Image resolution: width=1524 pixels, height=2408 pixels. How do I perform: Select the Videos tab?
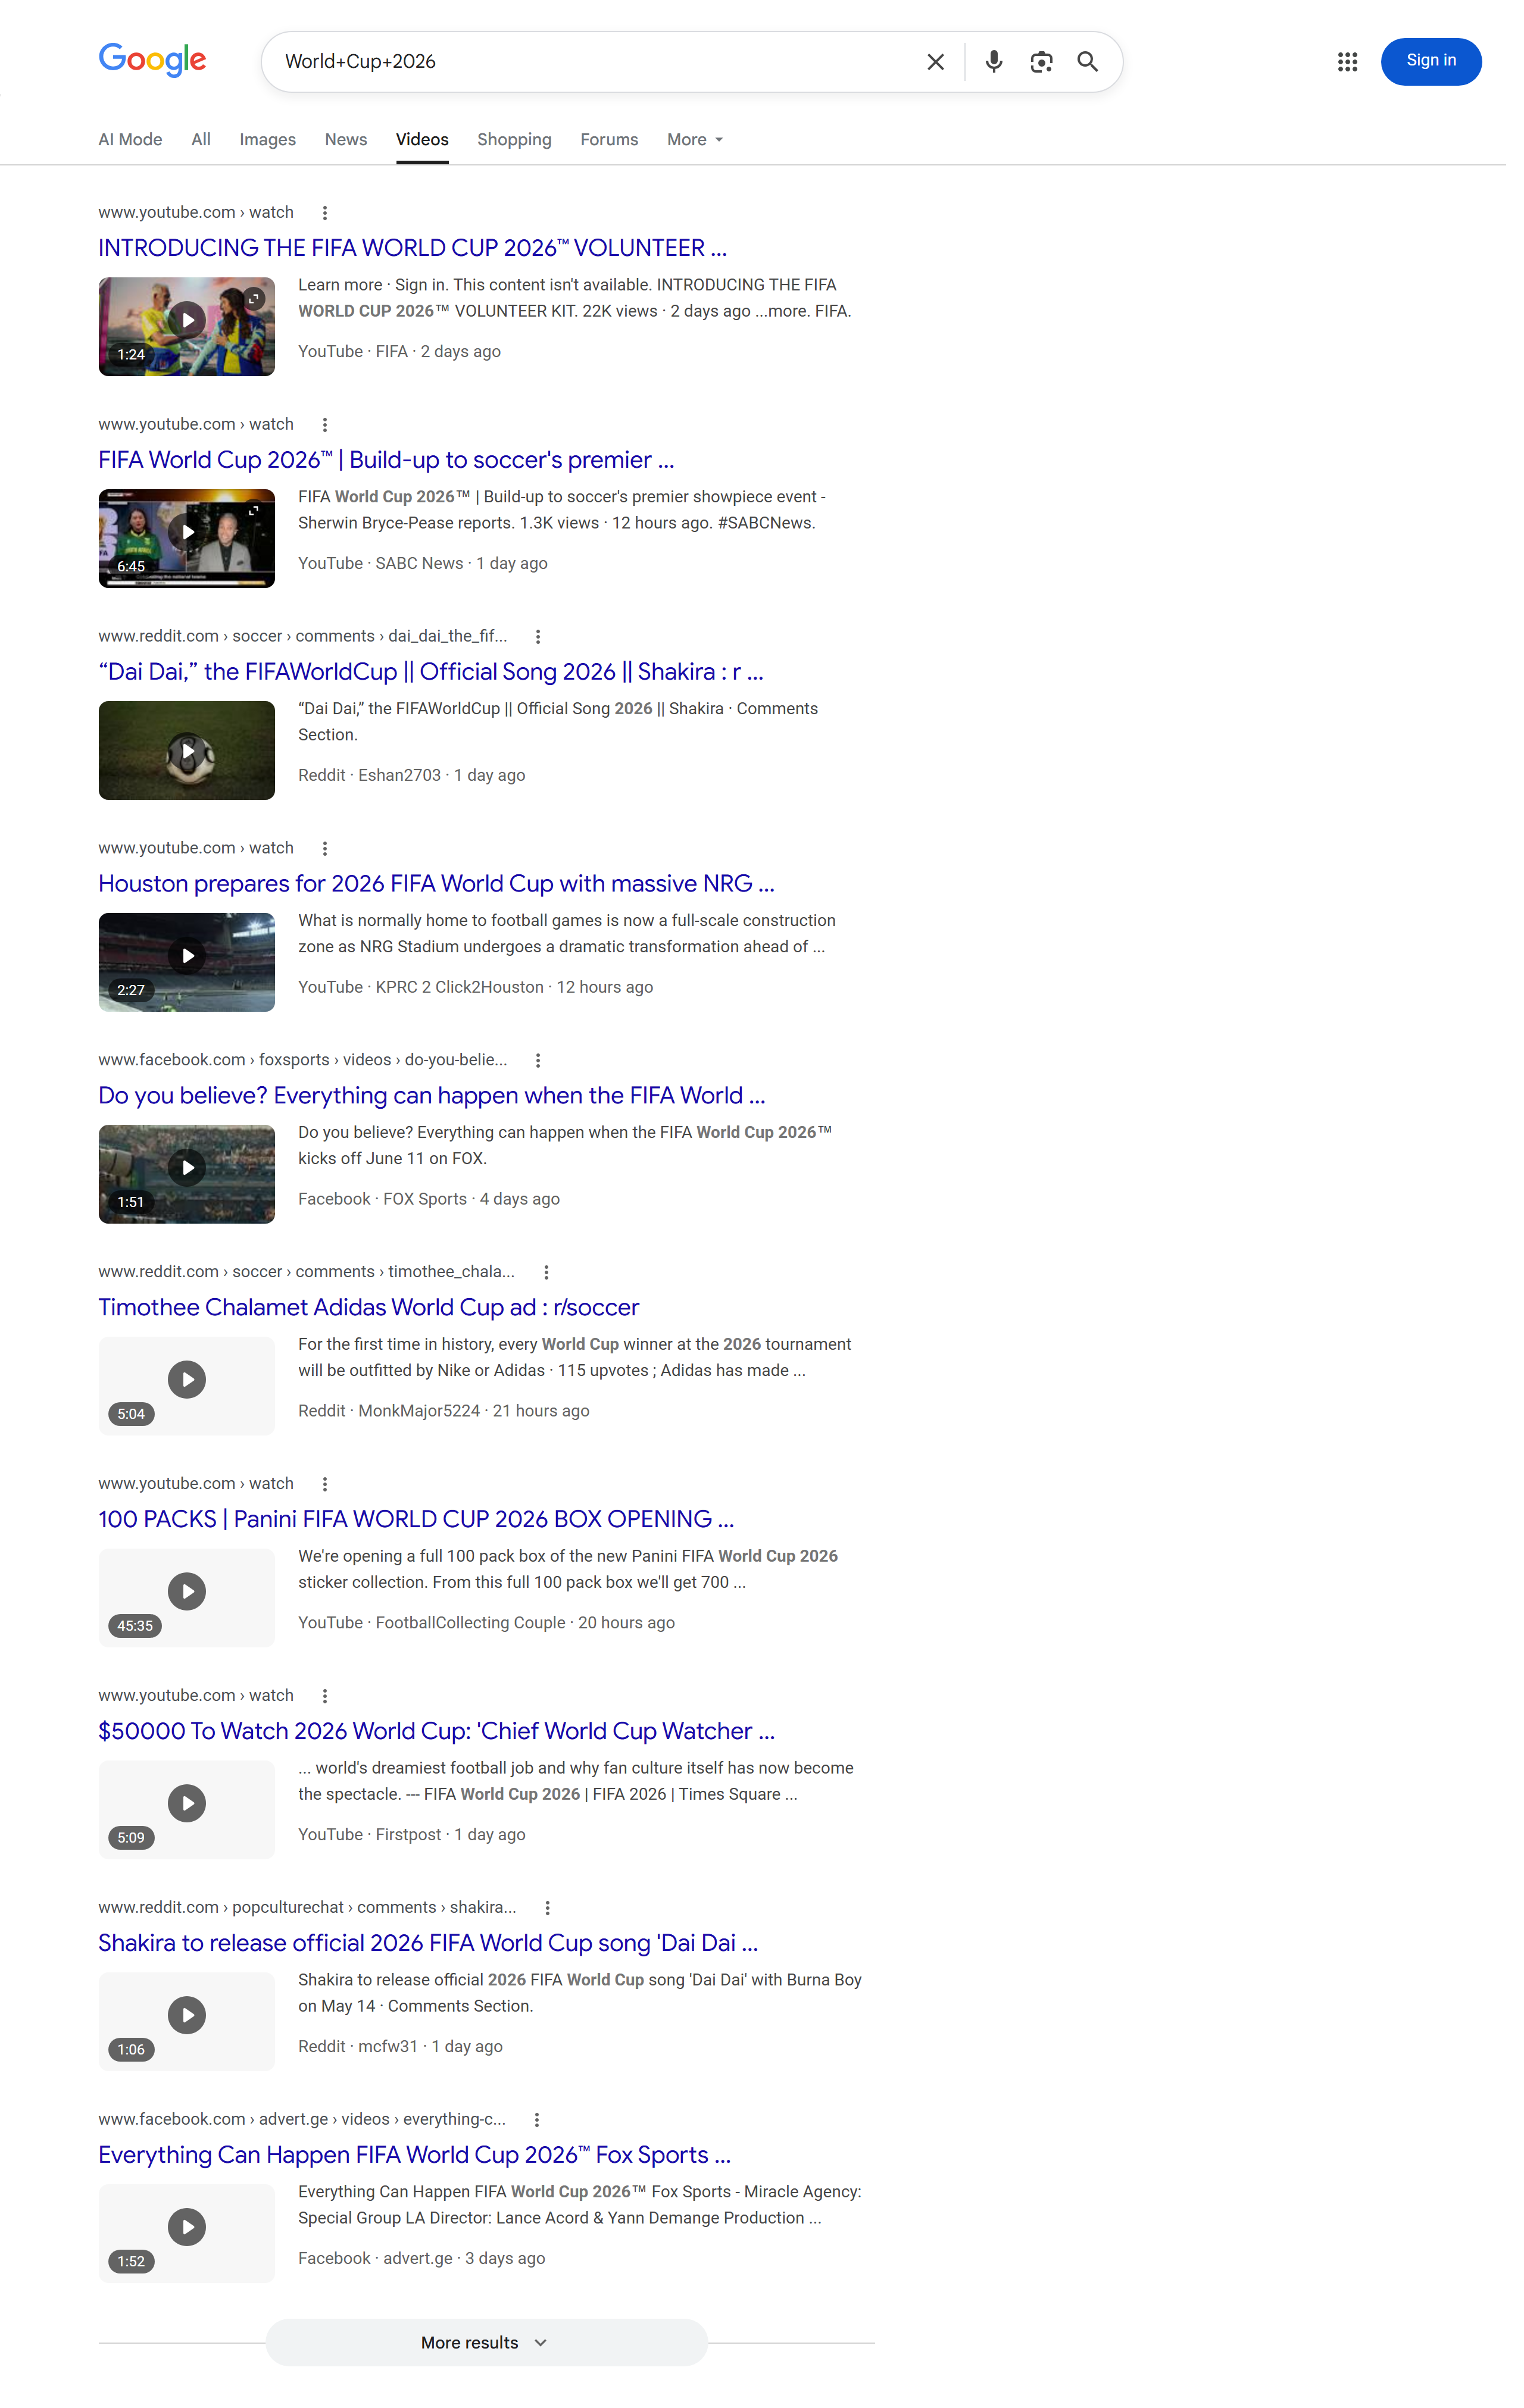click(x=422, y=140)
